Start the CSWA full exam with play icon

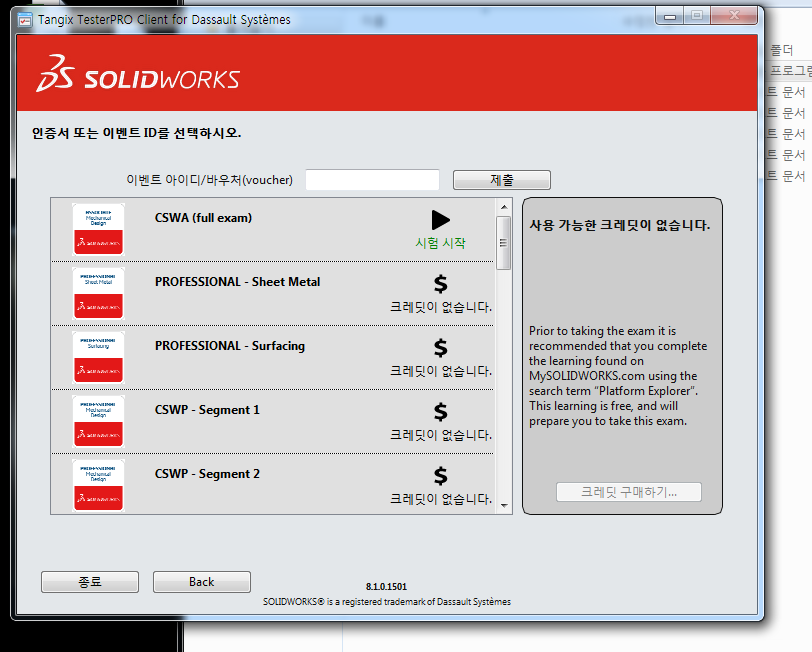441,220
